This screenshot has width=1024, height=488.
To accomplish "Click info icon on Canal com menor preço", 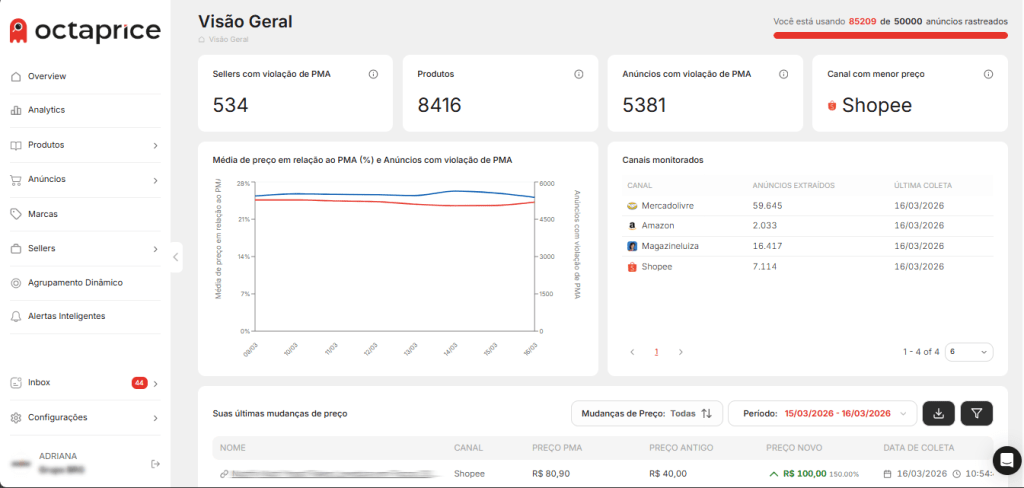I will (988, 74).
